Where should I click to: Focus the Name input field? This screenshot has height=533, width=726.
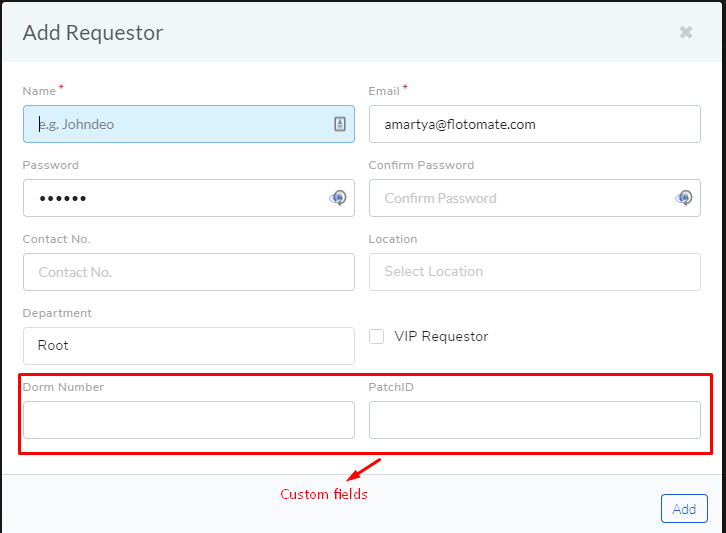(189, 124)
